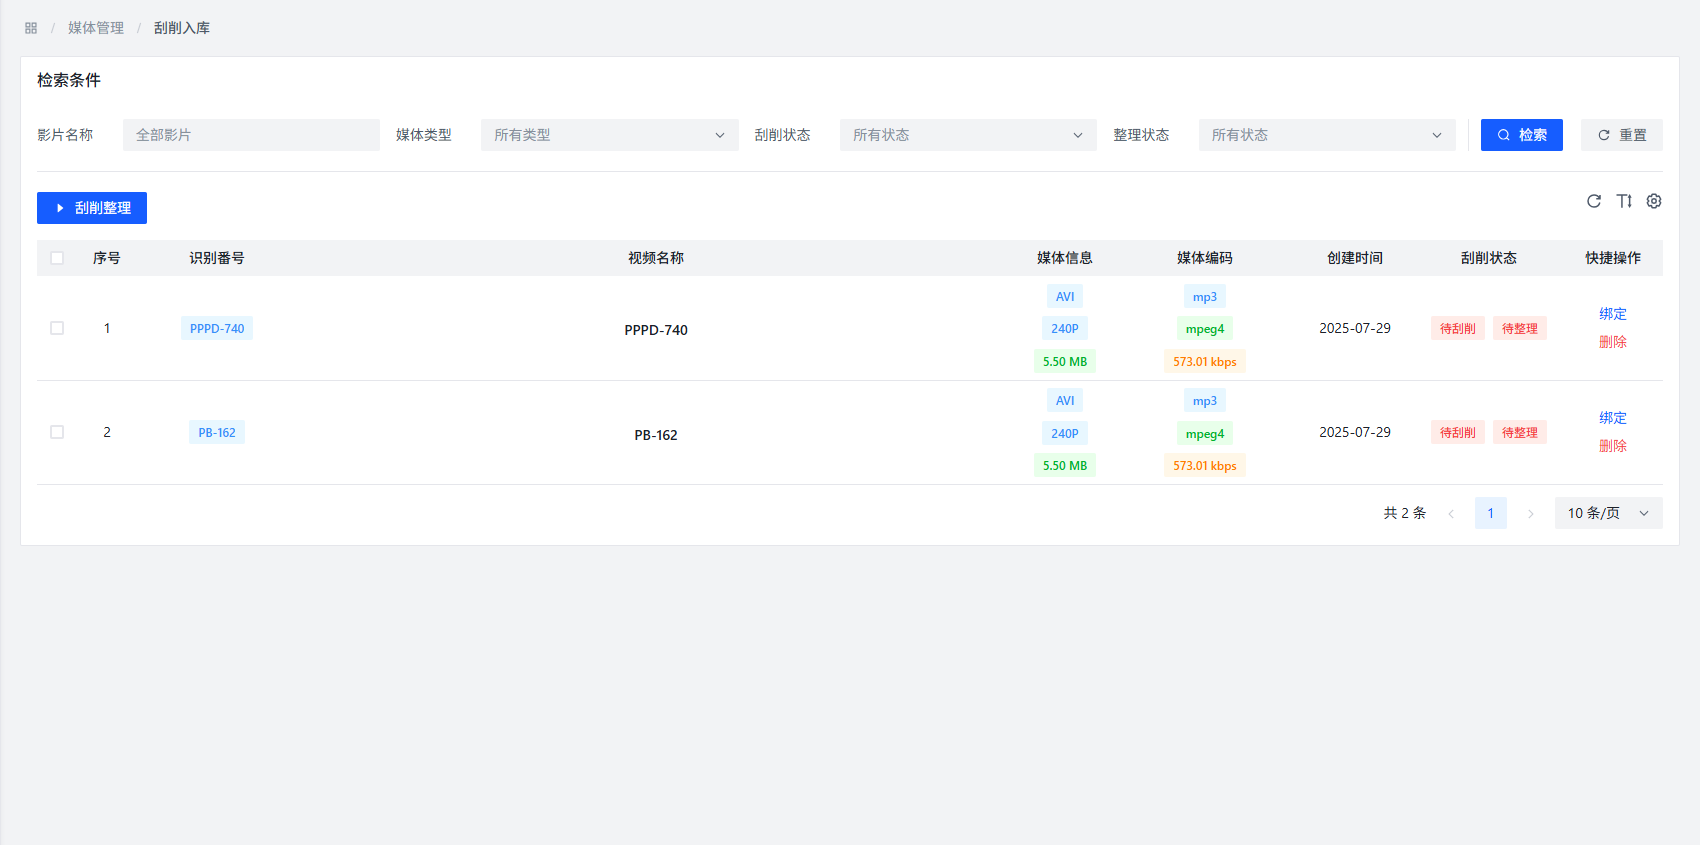Check the row 2 PB-162 checkbox
Image resolution: width=1700 pixels, height=845 pixels.
tap(57, 432)
